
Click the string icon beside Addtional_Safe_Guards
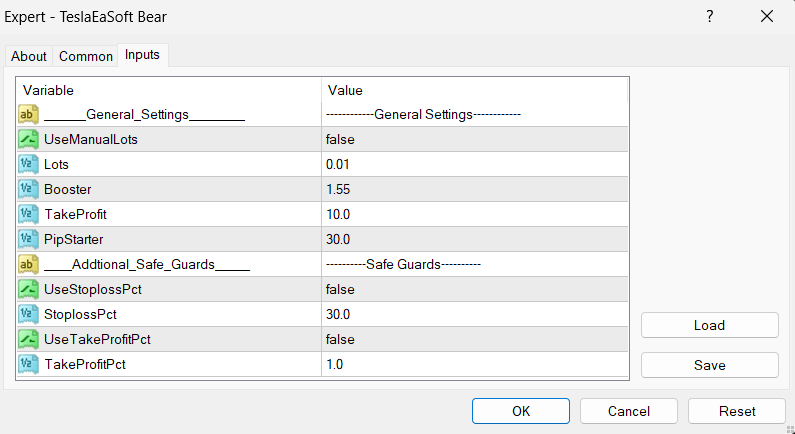(x=28, y=265)
